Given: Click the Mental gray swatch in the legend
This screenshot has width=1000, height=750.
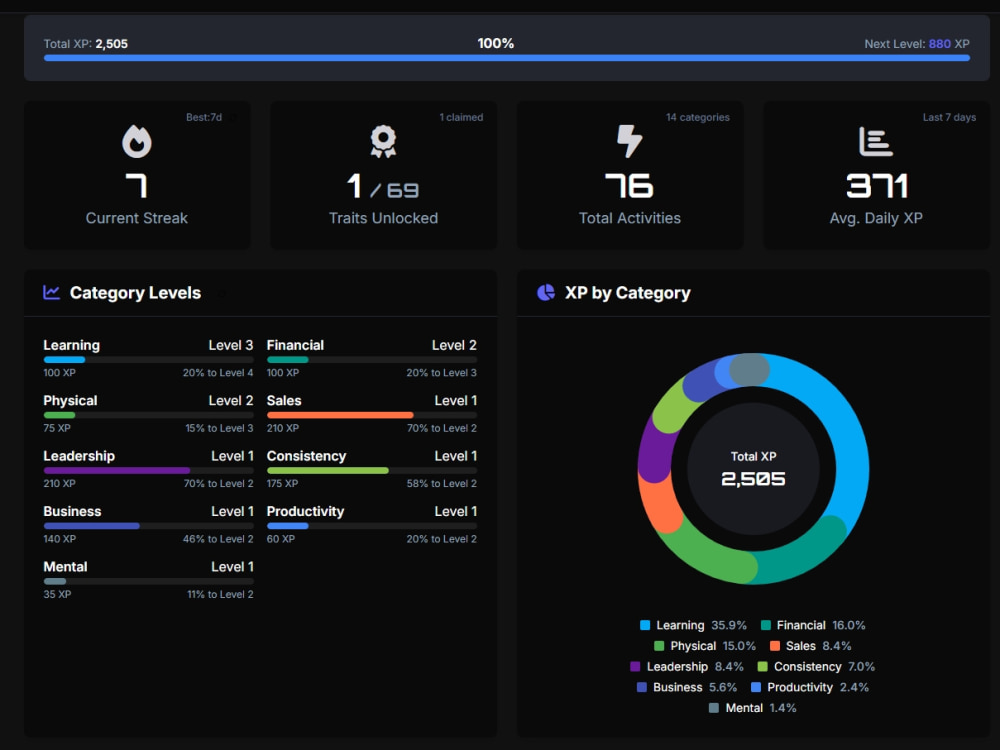Looking at the screenshot, I should (714, 708).
